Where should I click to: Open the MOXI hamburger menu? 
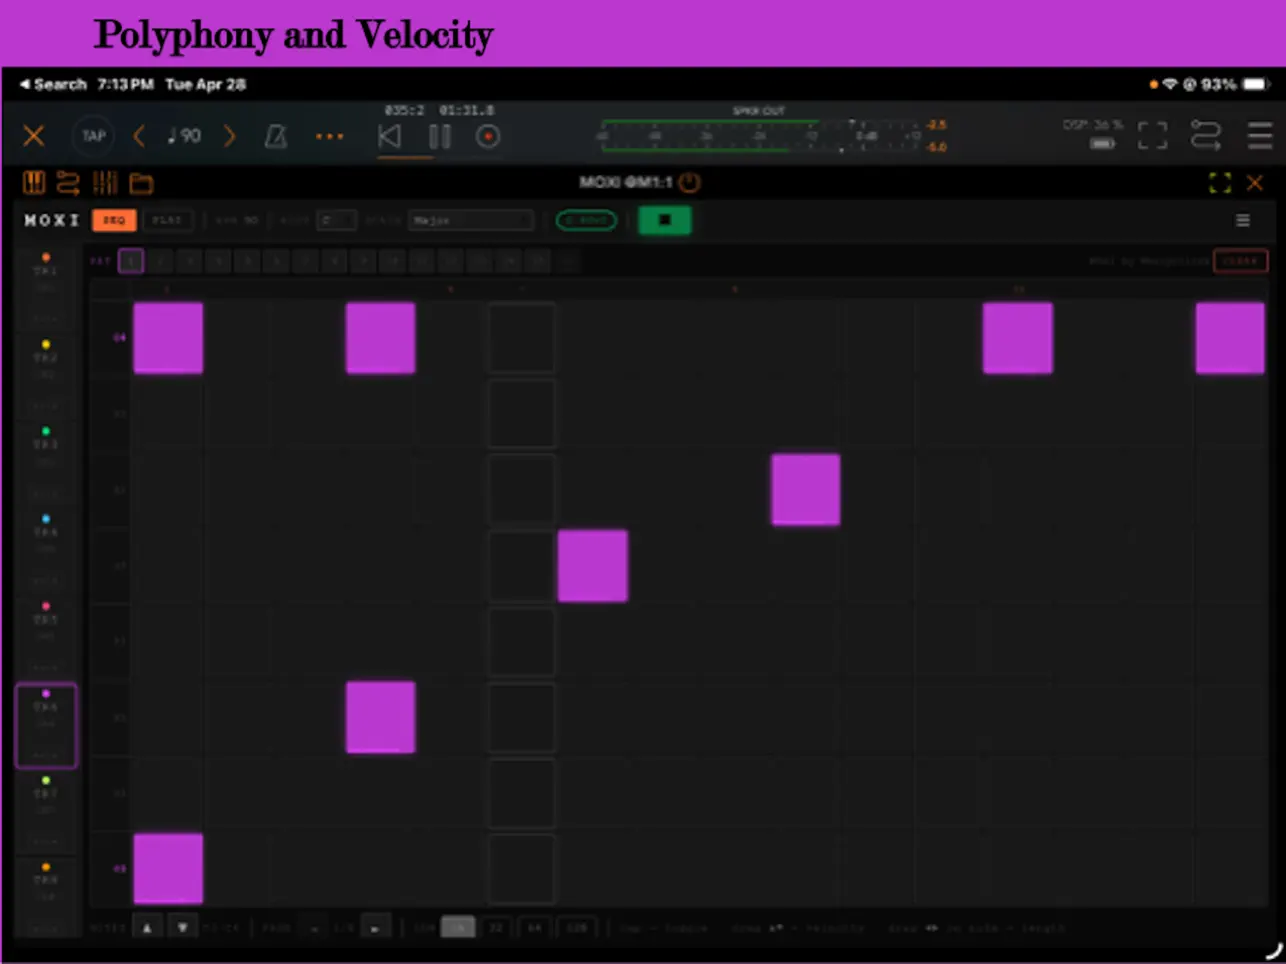[1243, 220]
